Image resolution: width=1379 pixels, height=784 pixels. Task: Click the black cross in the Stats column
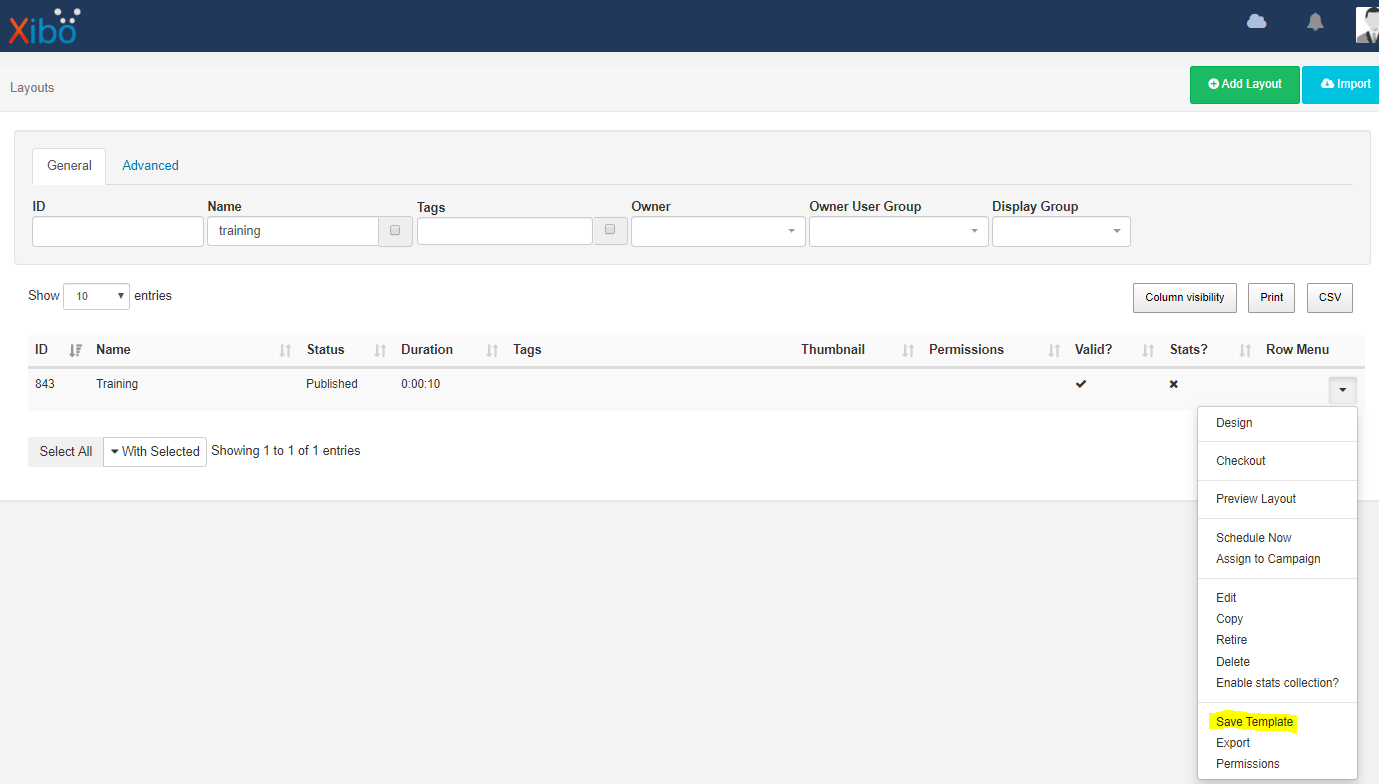point(1173,383)
